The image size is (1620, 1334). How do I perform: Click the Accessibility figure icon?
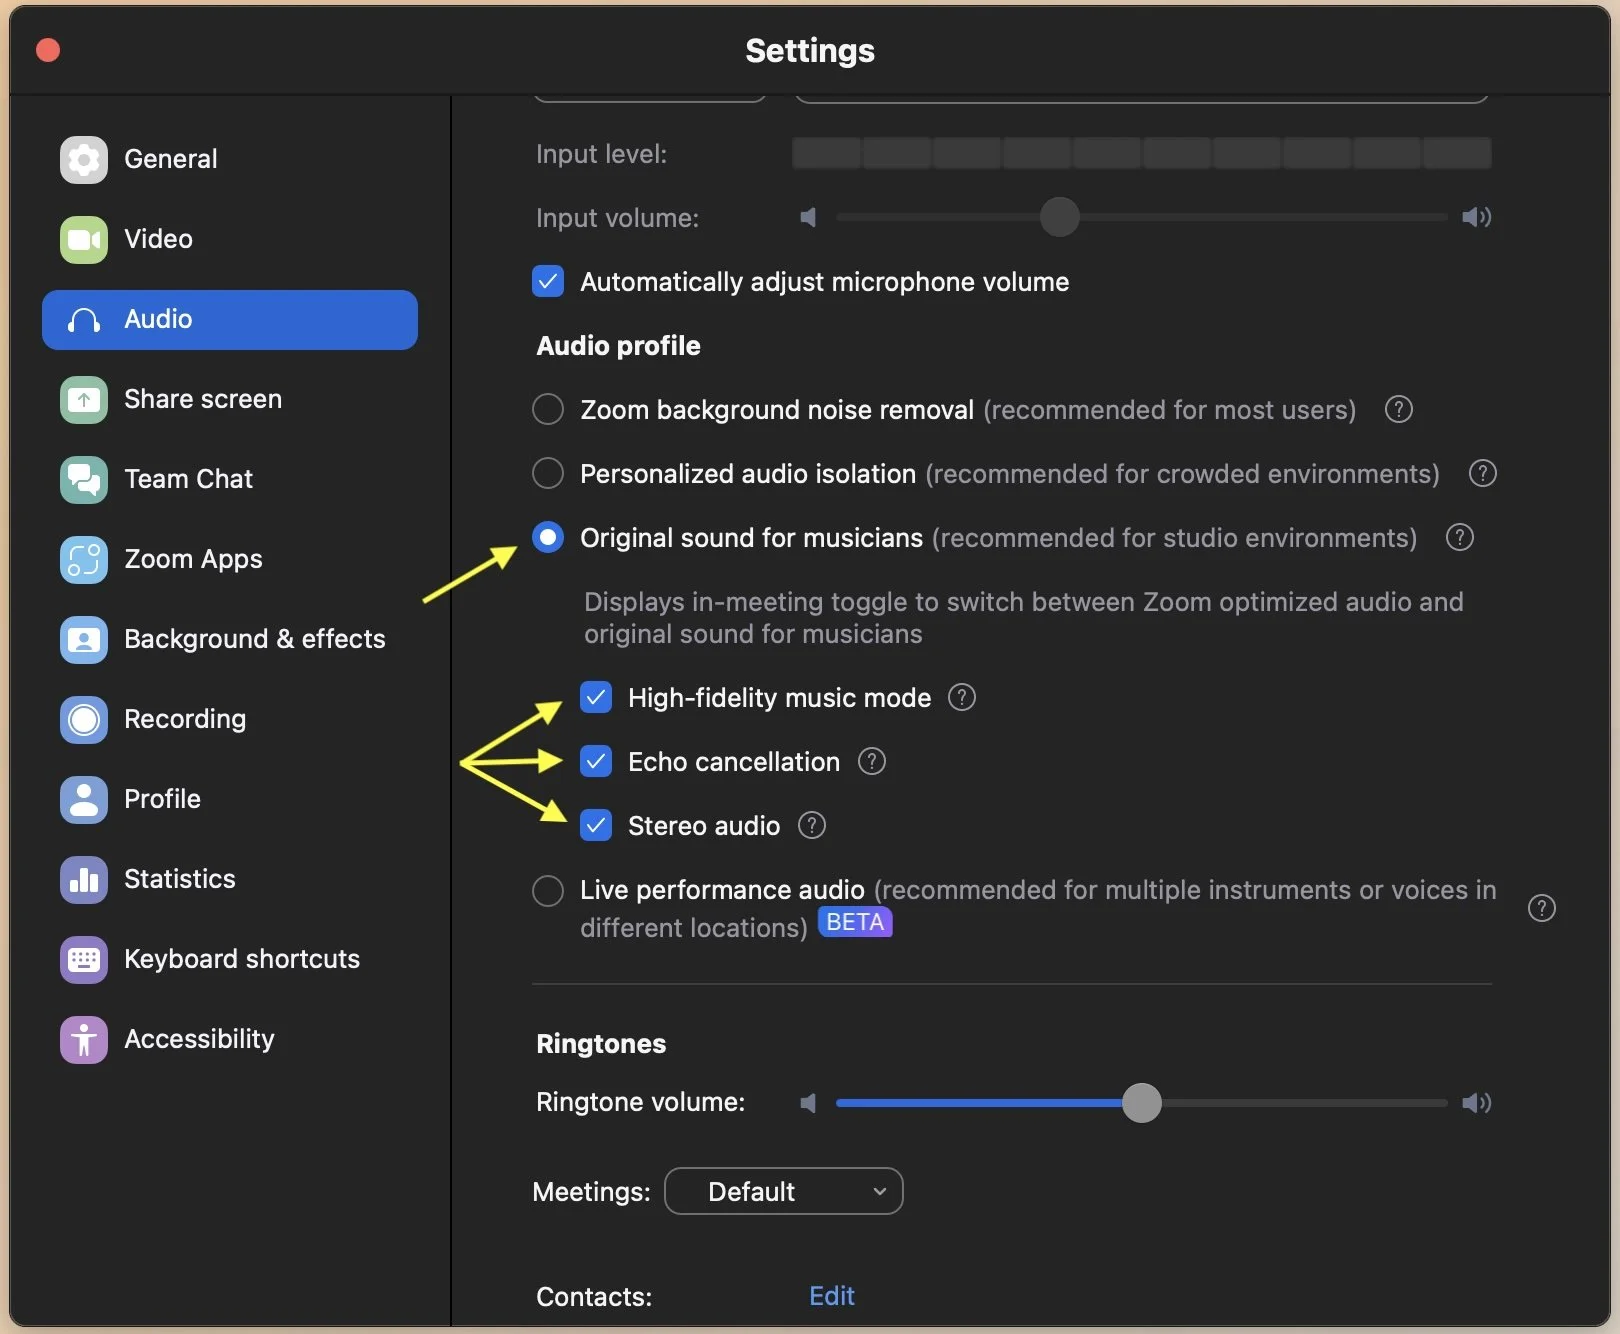coord(84,1039)
